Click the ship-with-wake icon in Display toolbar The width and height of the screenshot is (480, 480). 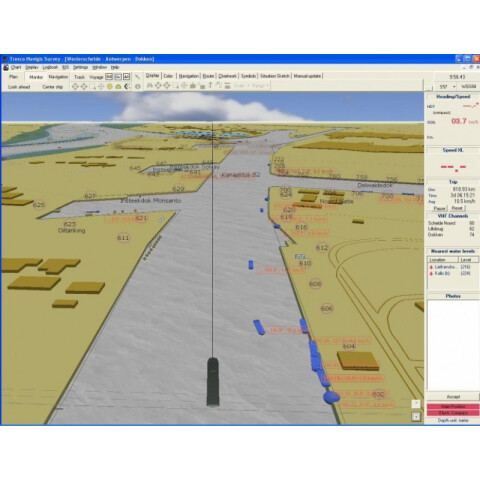click(201, 86)
